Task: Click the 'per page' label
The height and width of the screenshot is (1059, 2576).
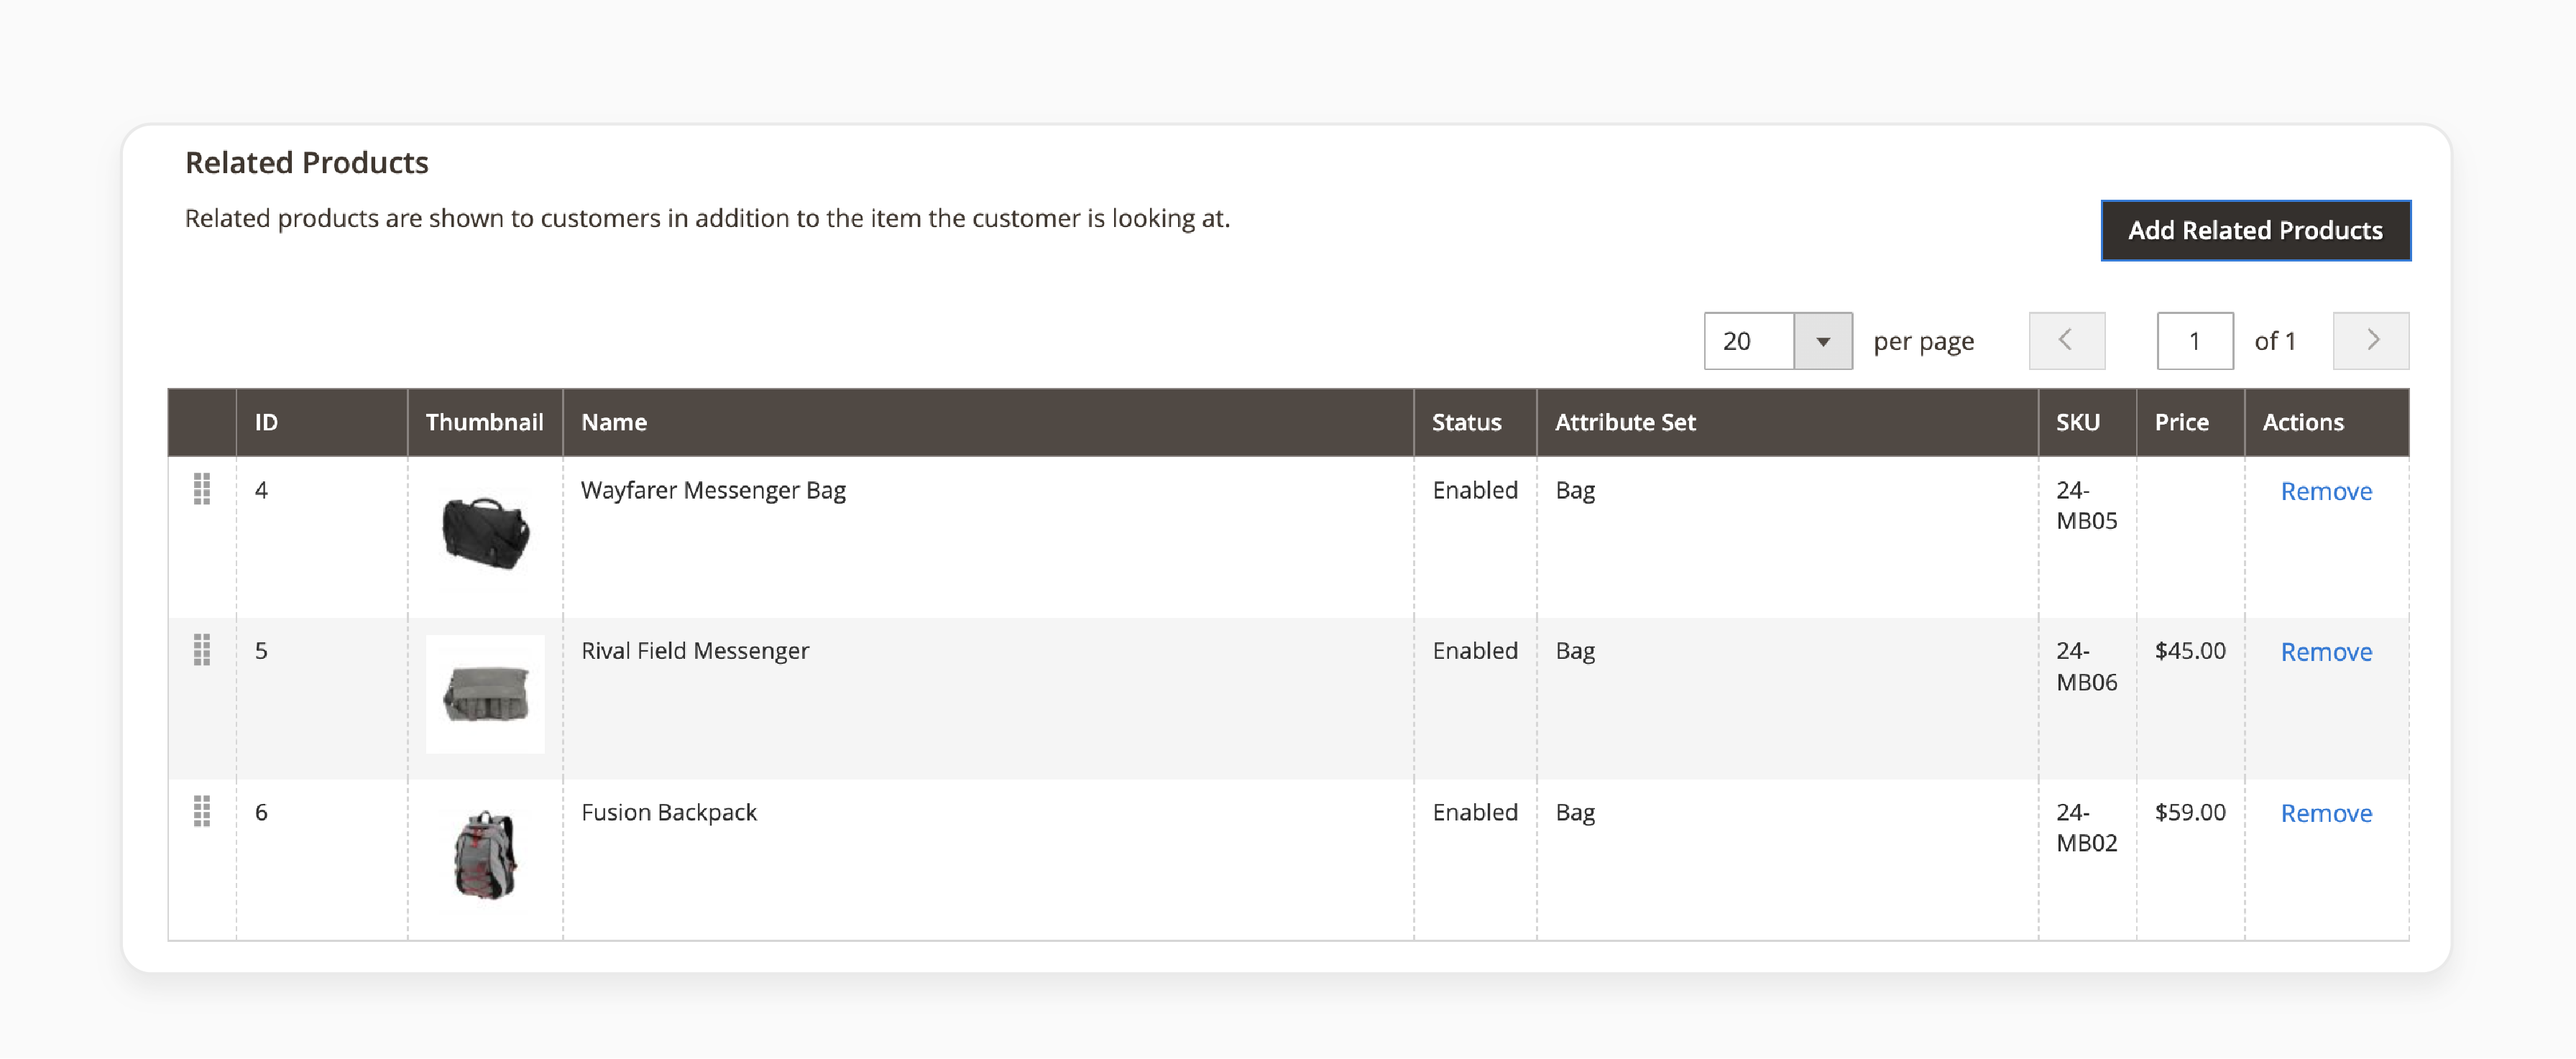Action: coord(1923,342)
